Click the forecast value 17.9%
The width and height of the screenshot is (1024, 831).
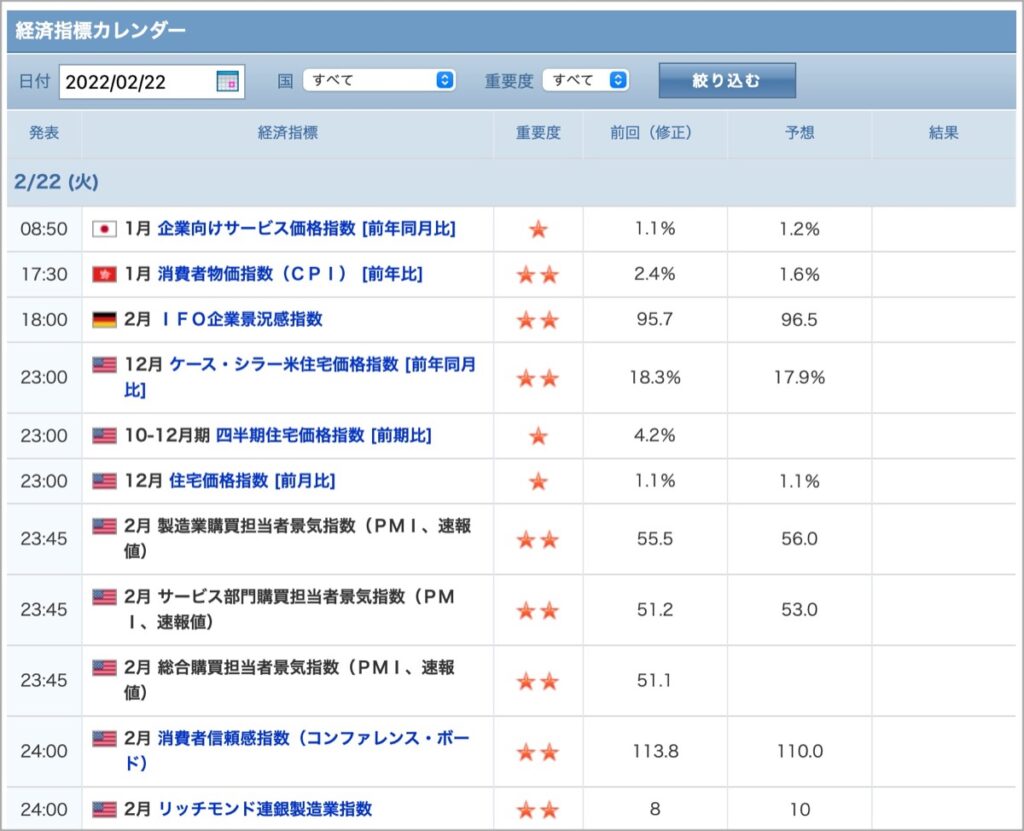tap(799, 377)
